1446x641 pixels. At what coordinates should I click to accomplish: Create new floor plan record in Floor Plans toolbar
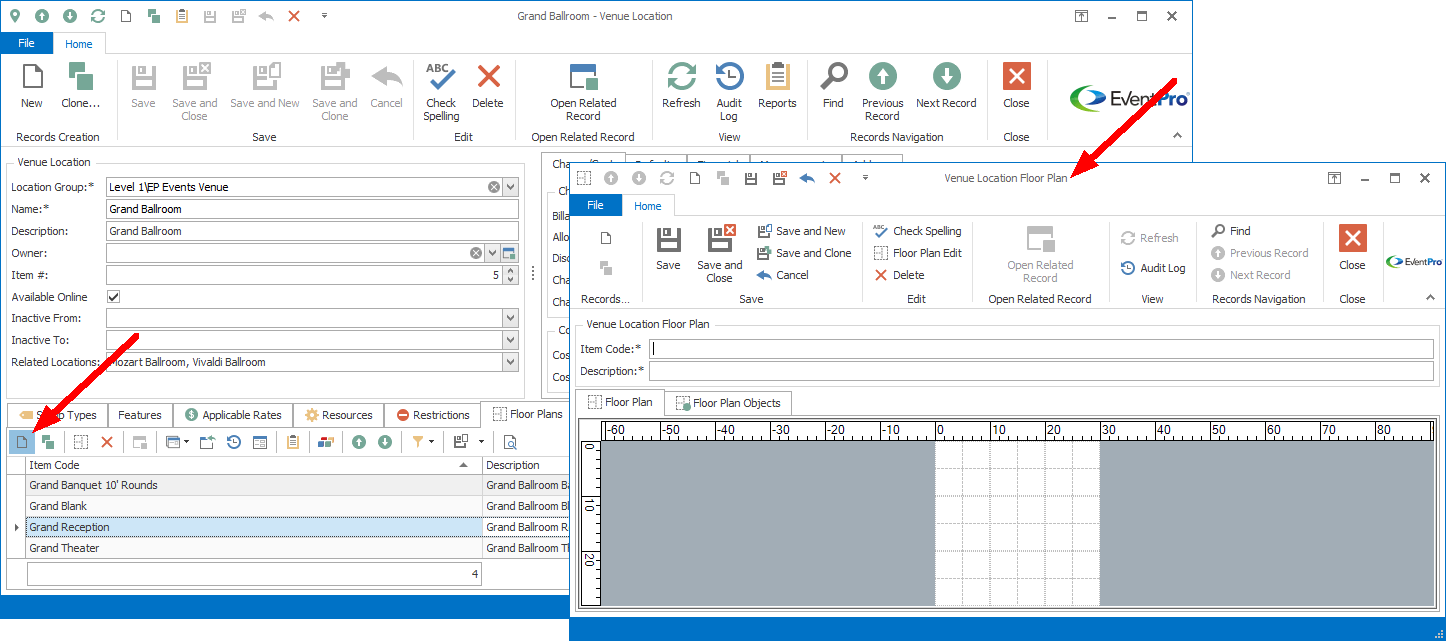(21, 442)
